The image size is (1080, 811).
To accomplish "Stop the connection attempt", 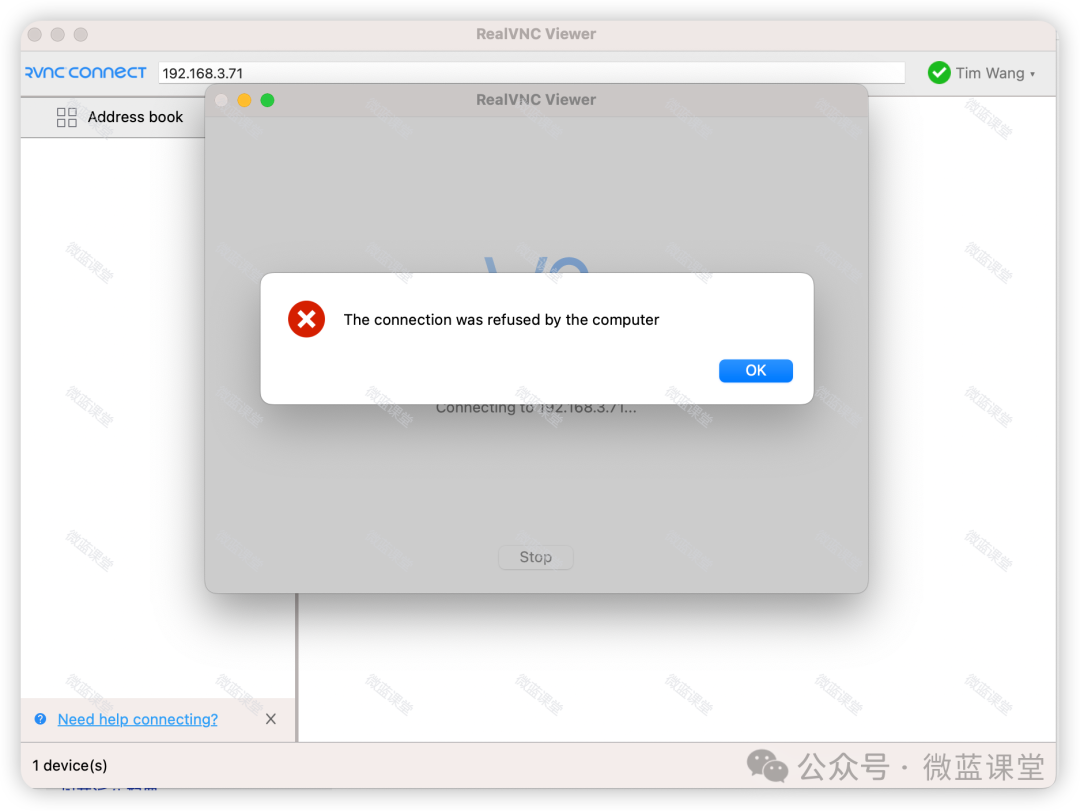I will click(535, 557).
